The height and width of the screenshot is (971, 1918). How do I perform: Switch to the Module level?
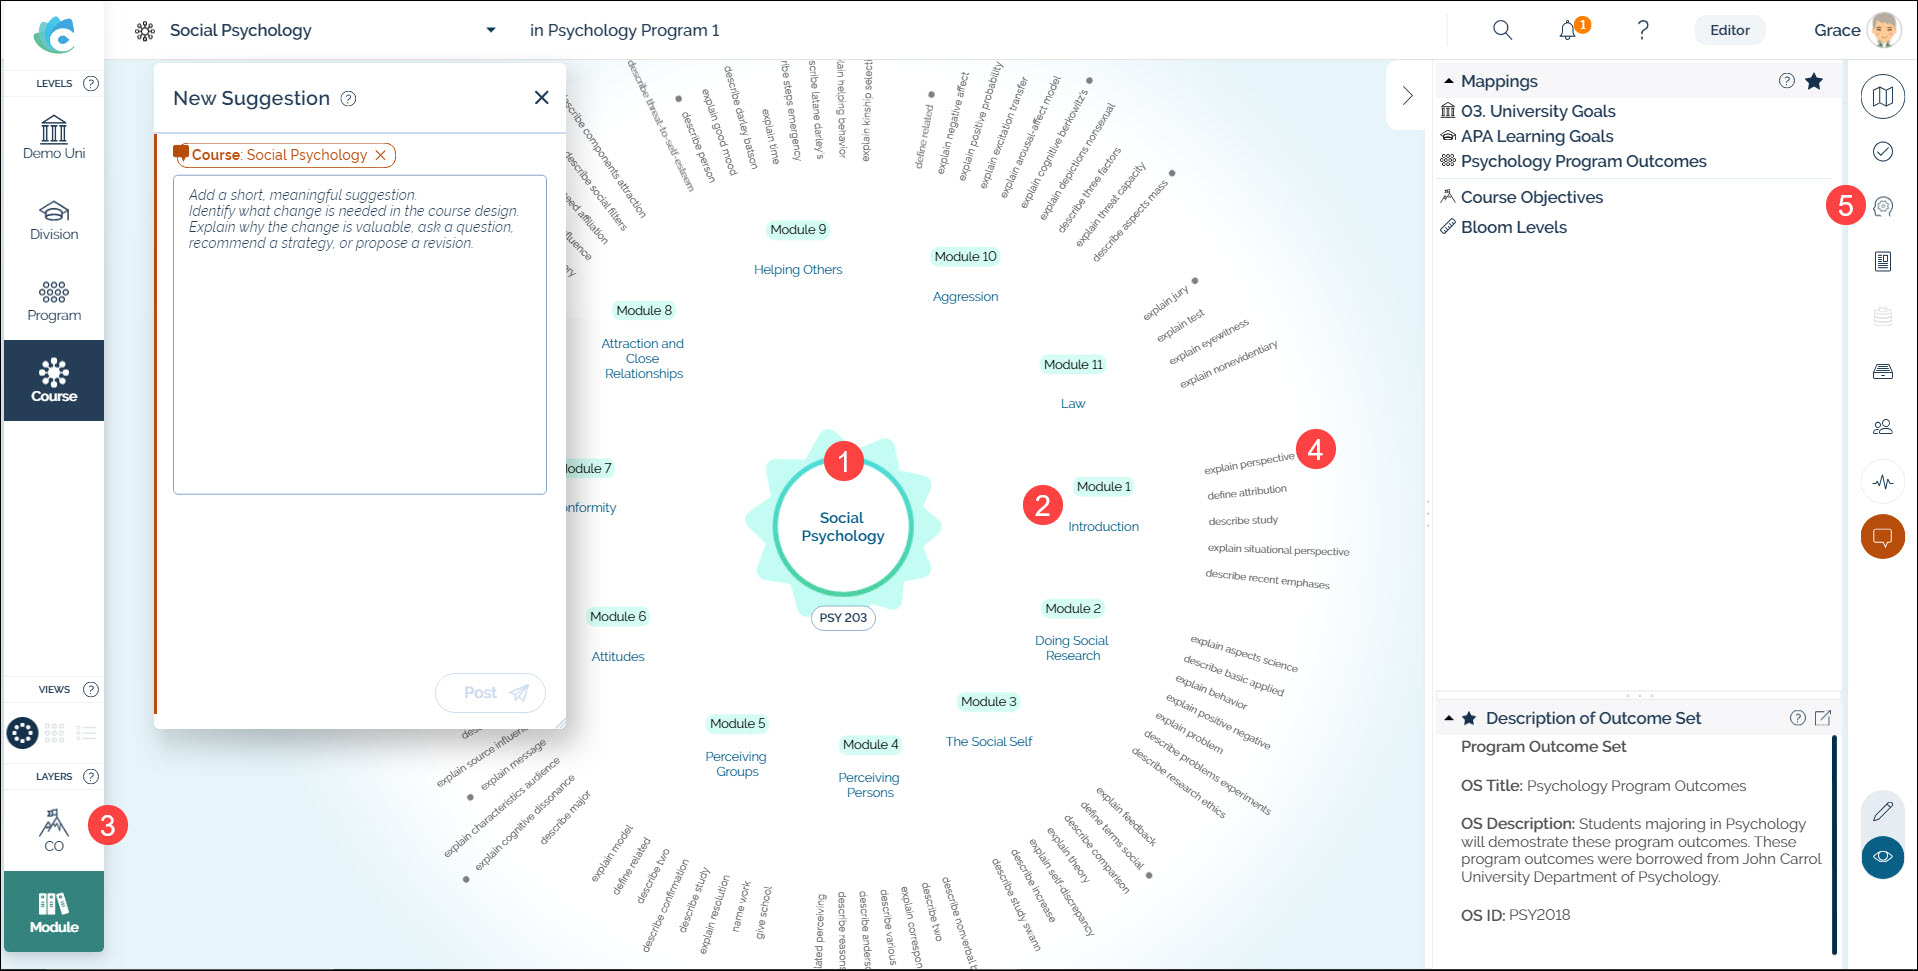point(54,911)
